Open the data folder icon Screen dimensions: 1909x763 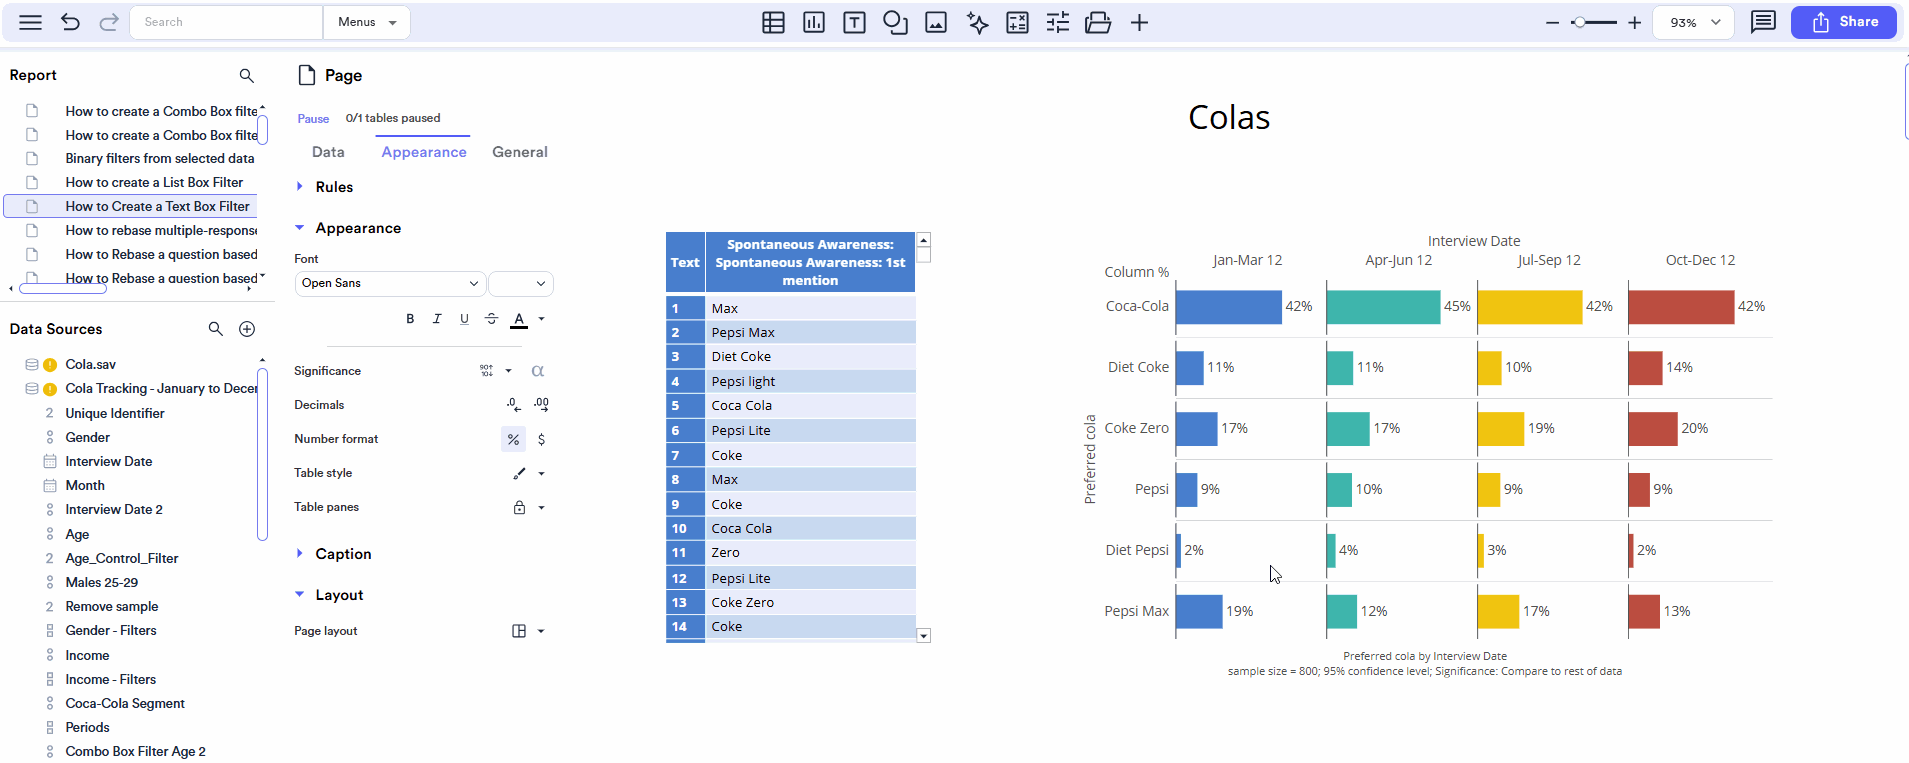[x=1098, y=22]
